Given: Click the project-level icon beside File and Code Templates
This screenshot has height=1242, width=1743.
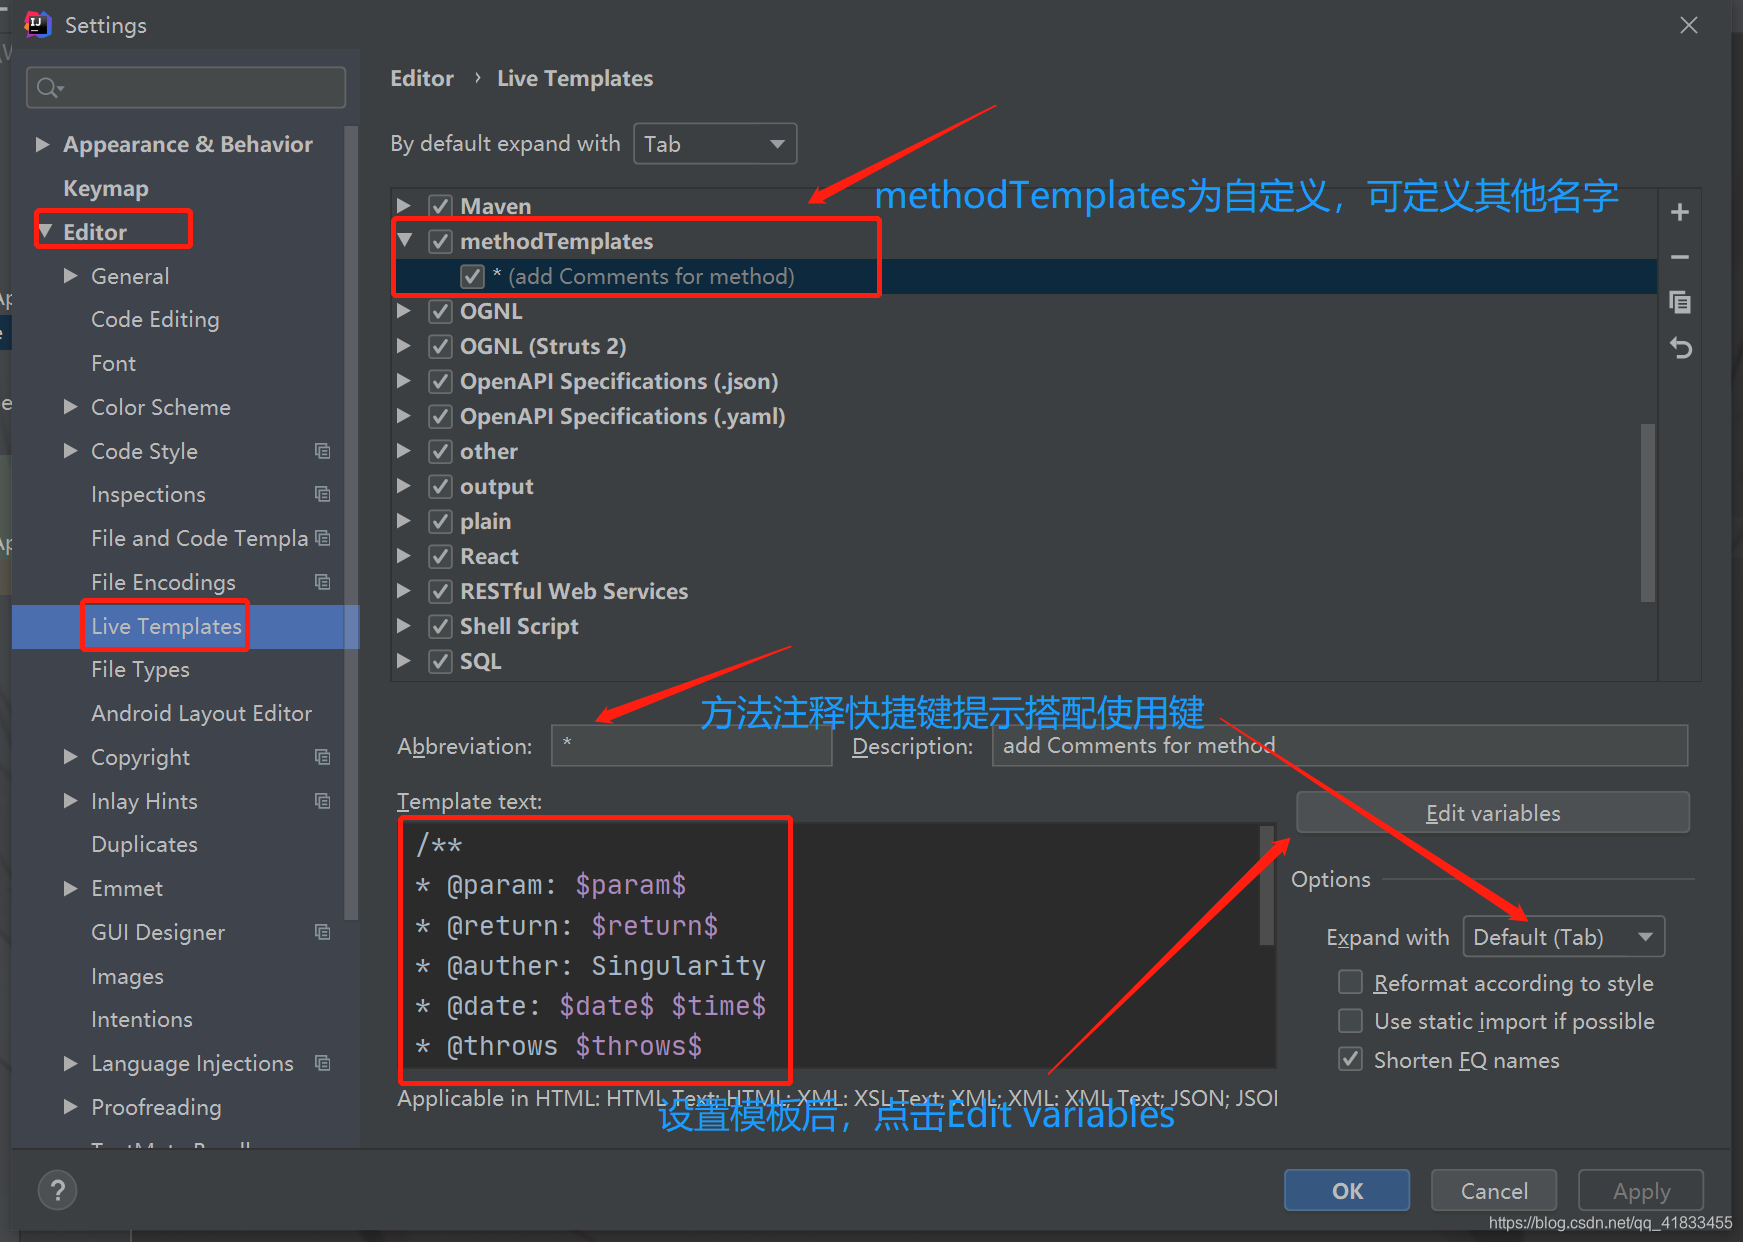Looking at the screenshot, I should [322, 538].
